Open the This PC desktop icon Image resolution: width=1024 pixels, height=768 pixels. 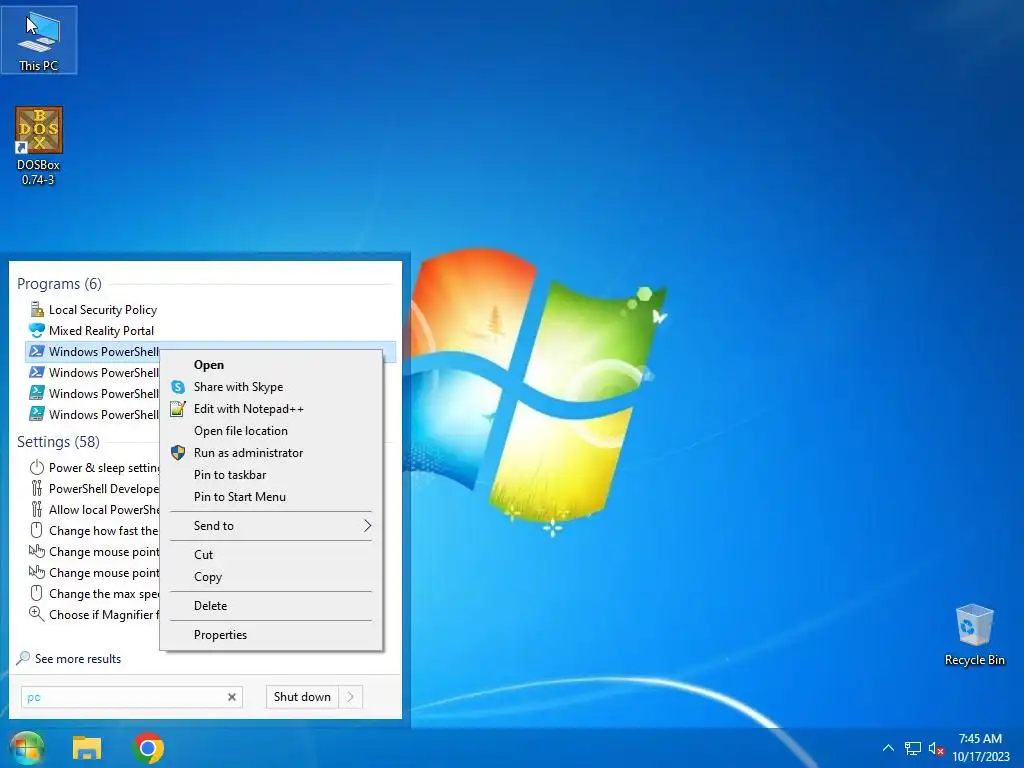pyautogui.click(x=39, y=40)
